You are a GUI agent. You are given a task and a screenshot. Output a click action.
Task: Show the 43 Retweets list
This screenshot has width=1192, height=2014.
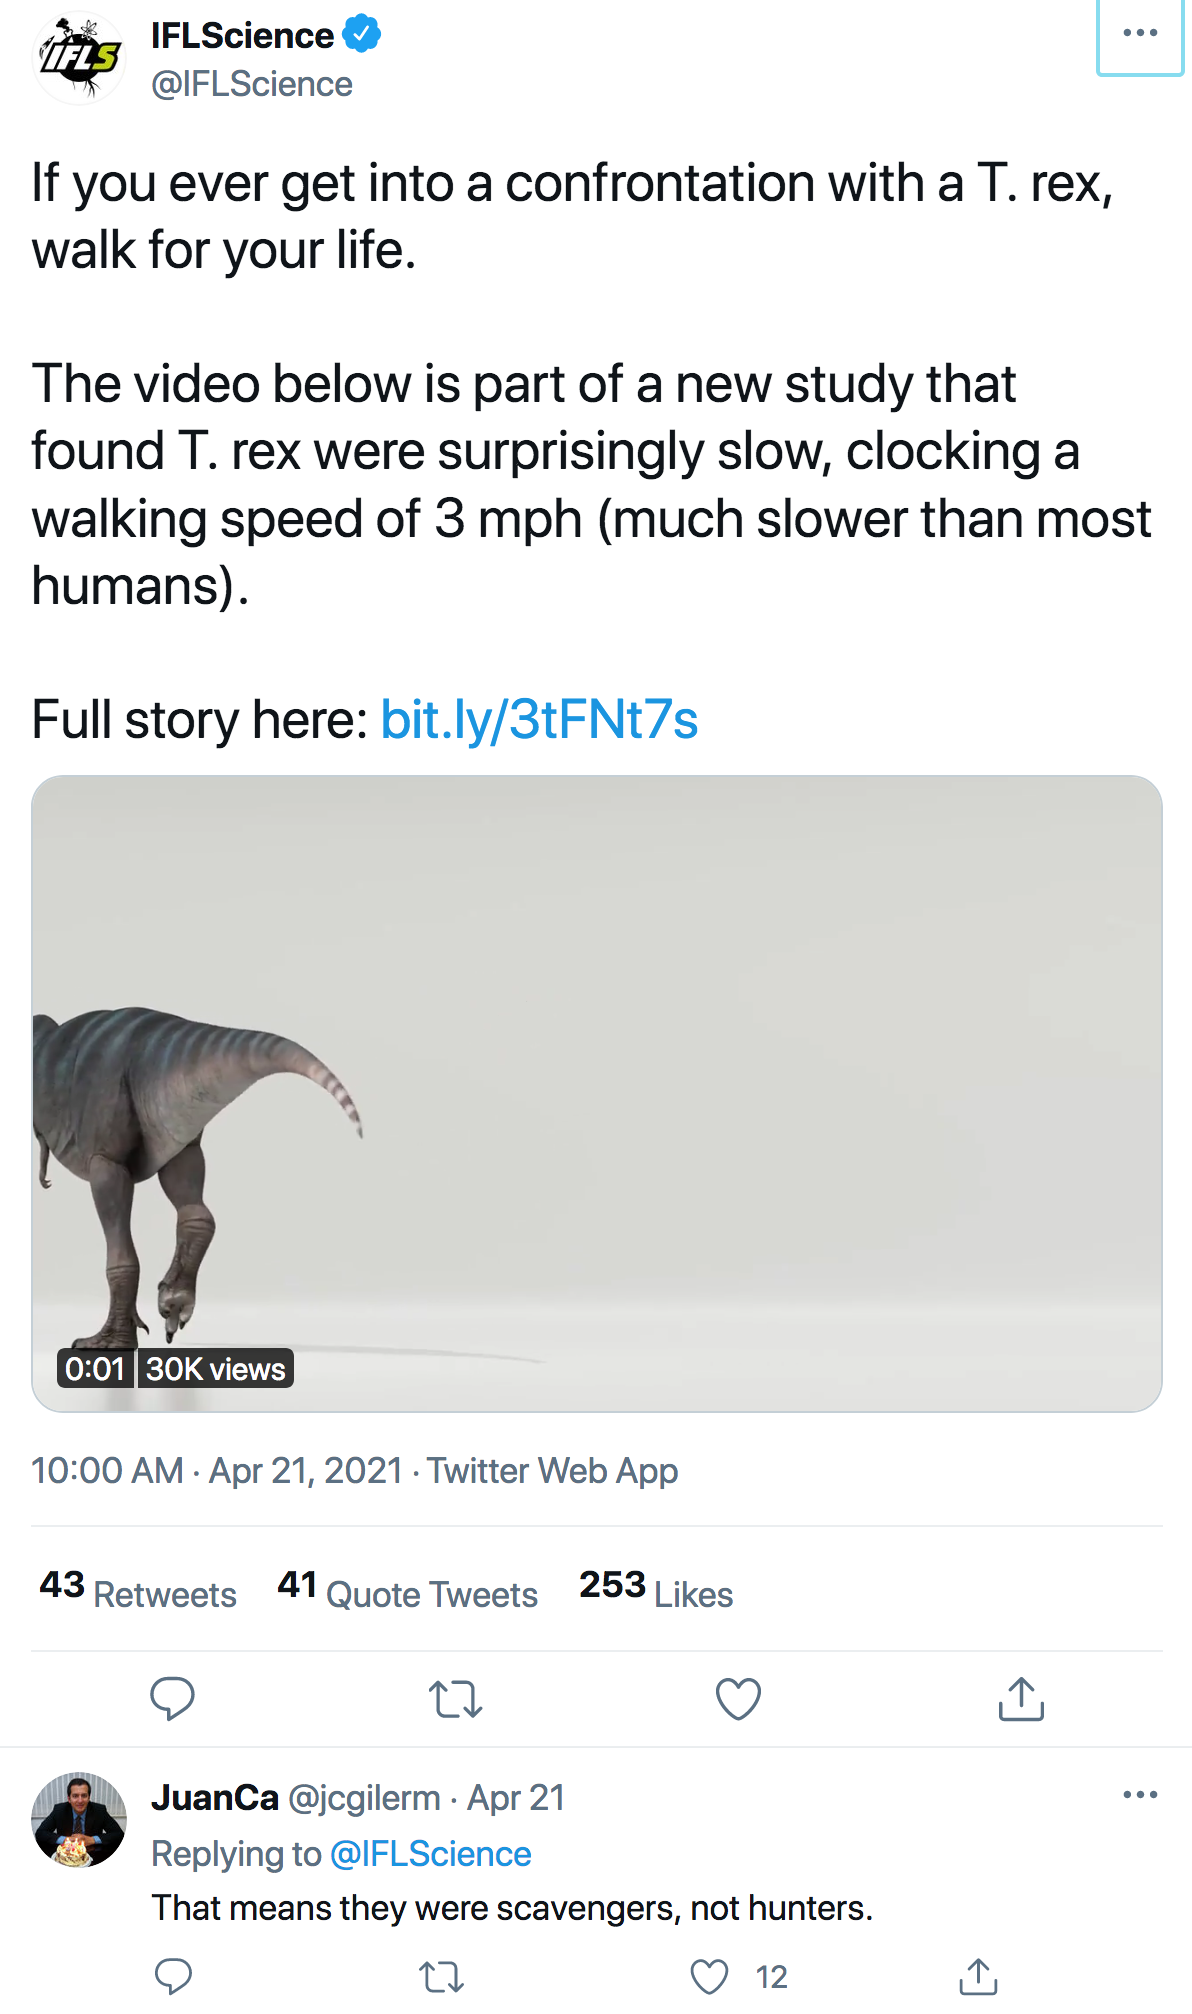[138, 1590]
